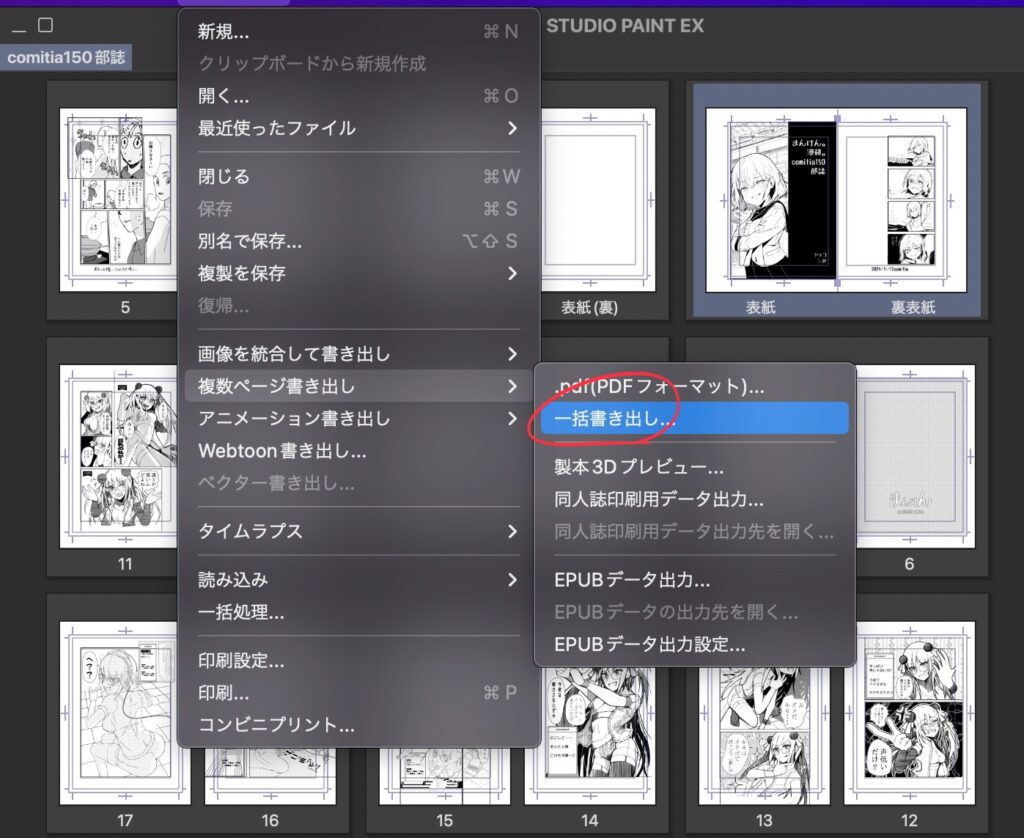
Task: Select page 15 thumbnail
Action: pos(445,776)
